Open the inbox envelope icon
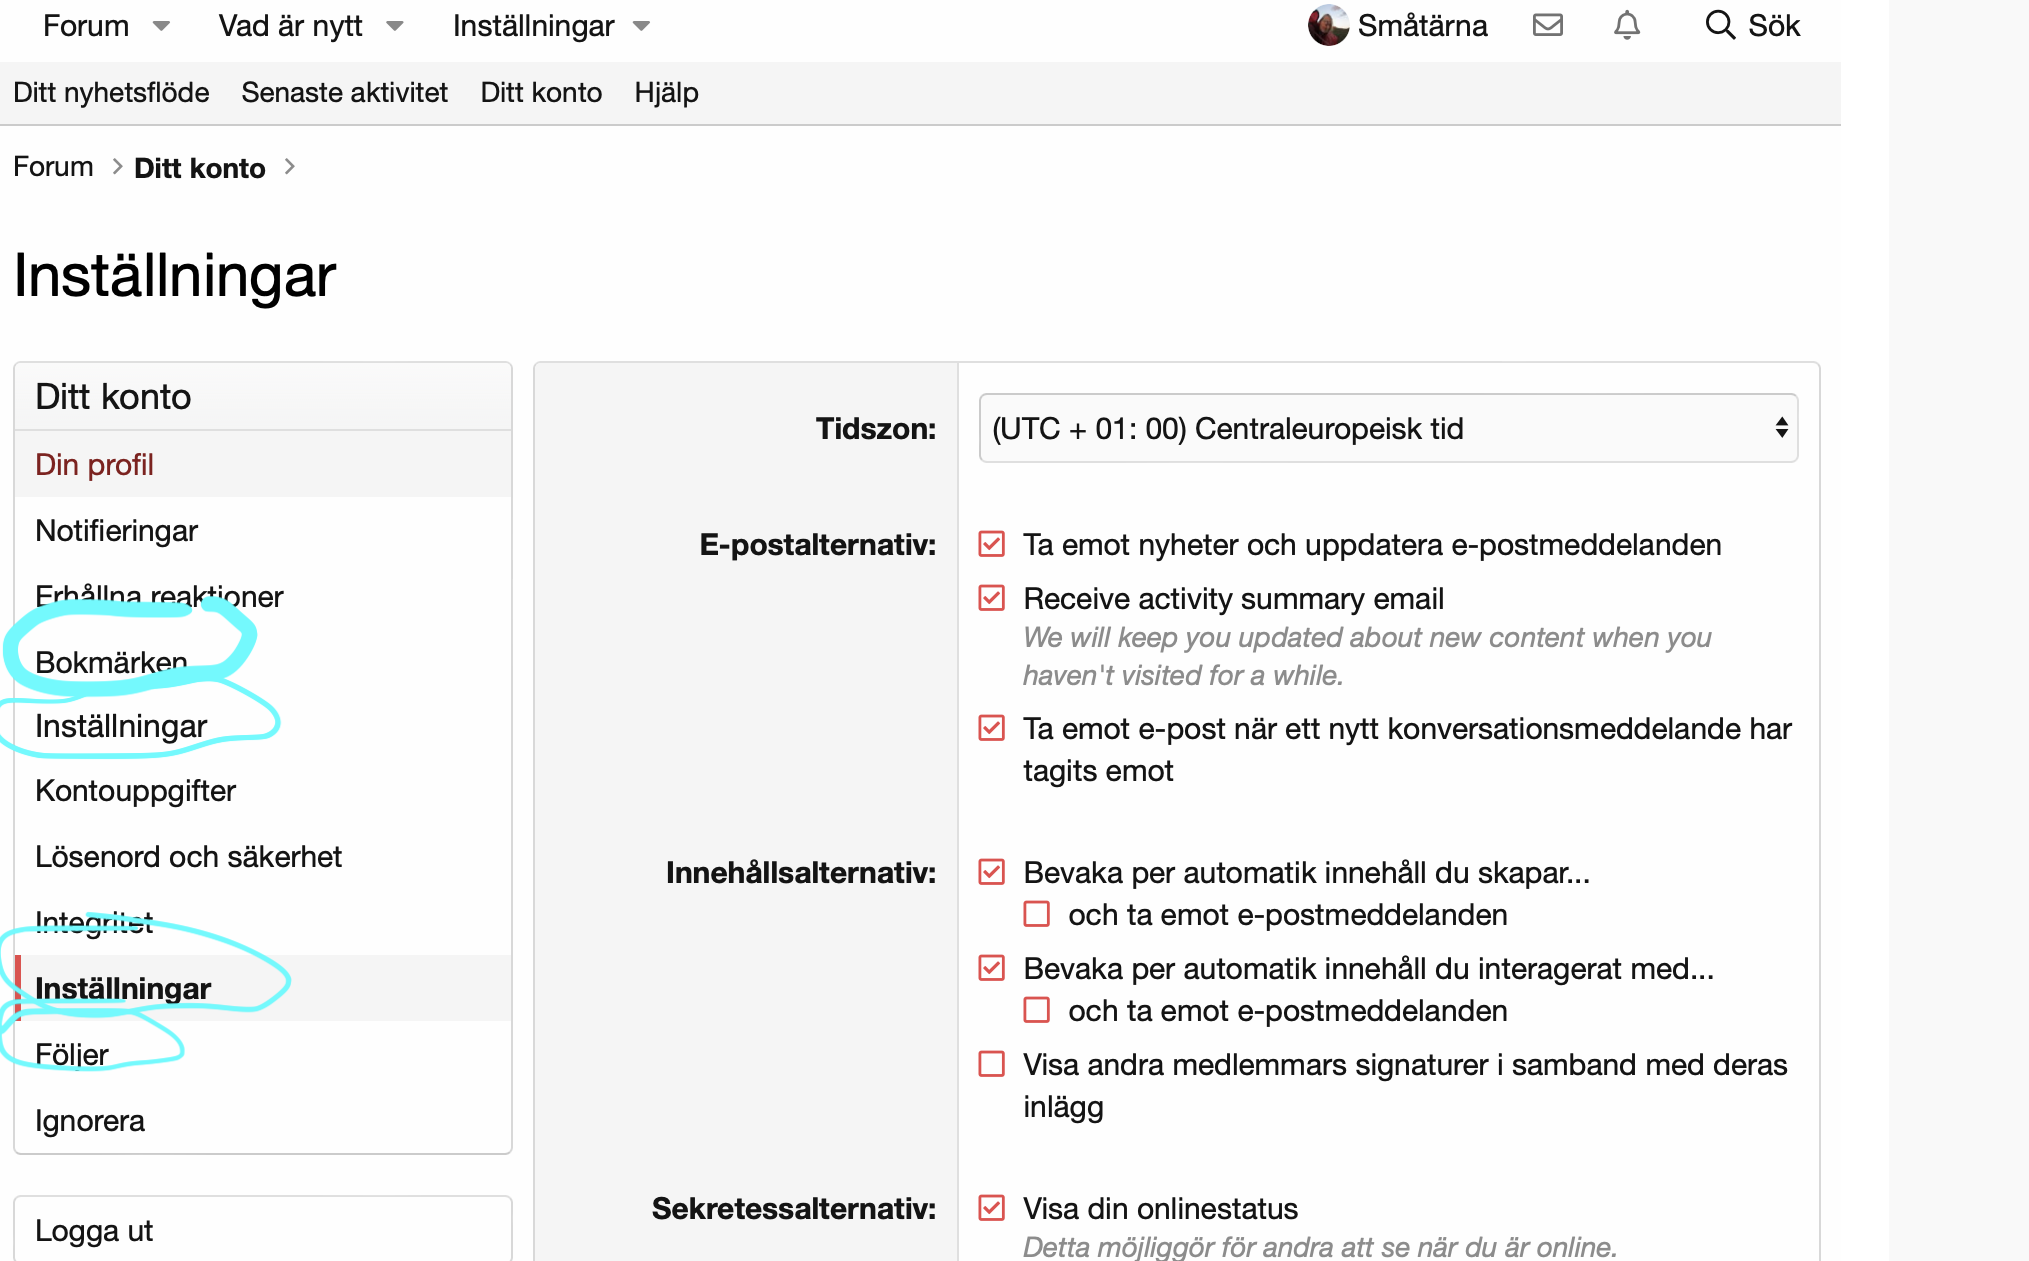 coord(1547,25)
